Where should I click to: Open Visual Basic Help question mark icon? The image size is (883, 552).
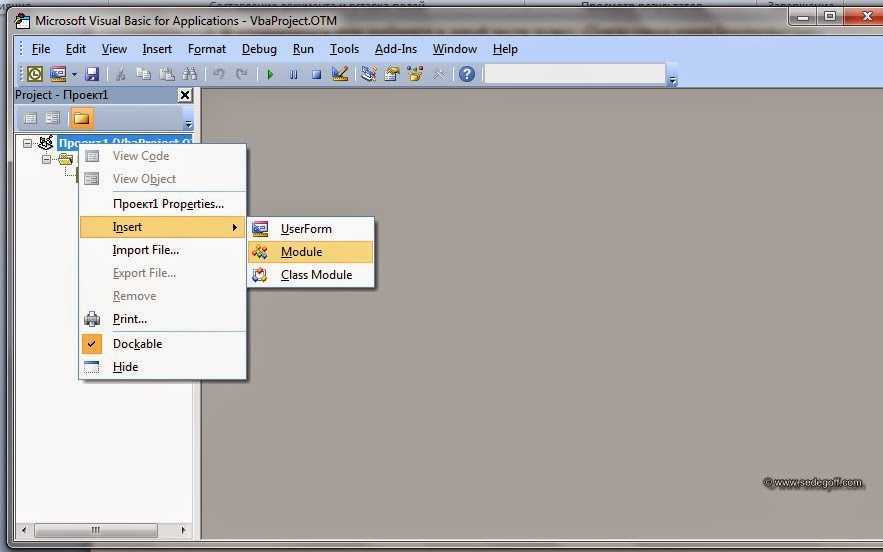[467, 74]
